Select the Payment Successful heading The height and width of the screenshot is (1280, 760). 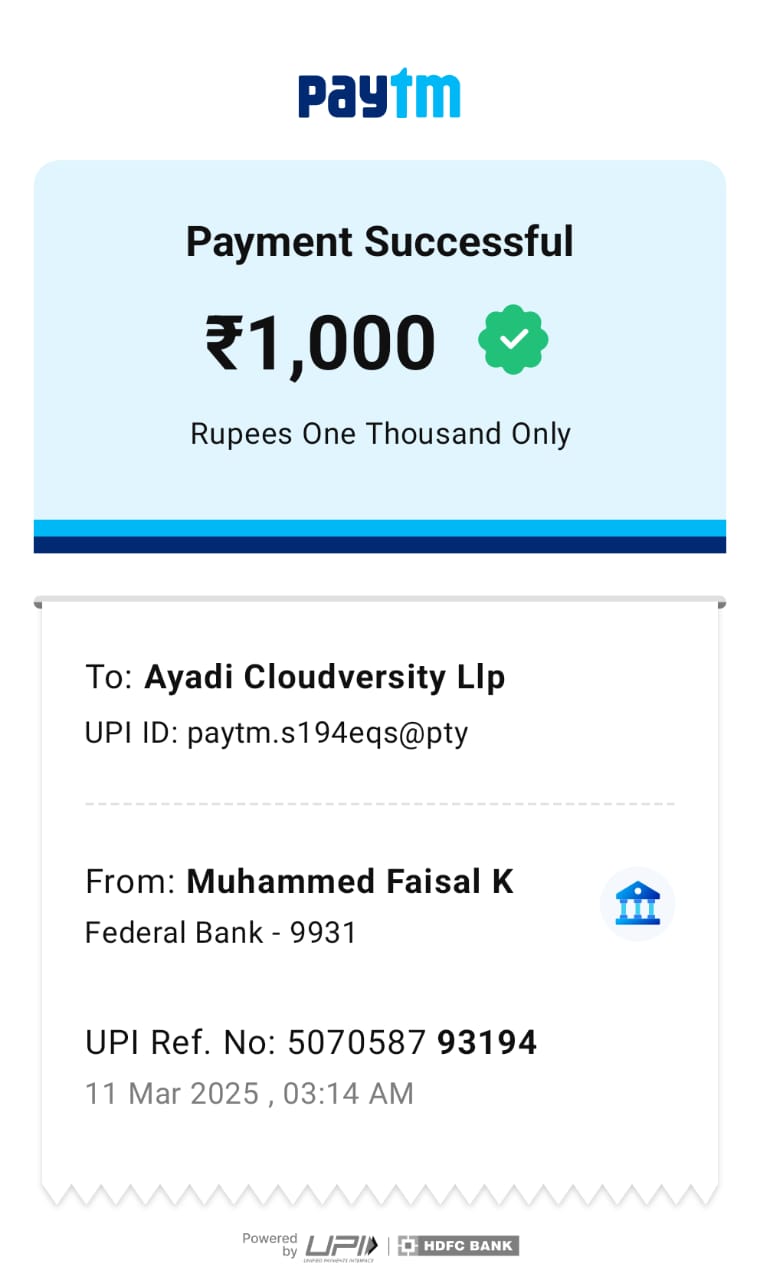pos(379,242)
